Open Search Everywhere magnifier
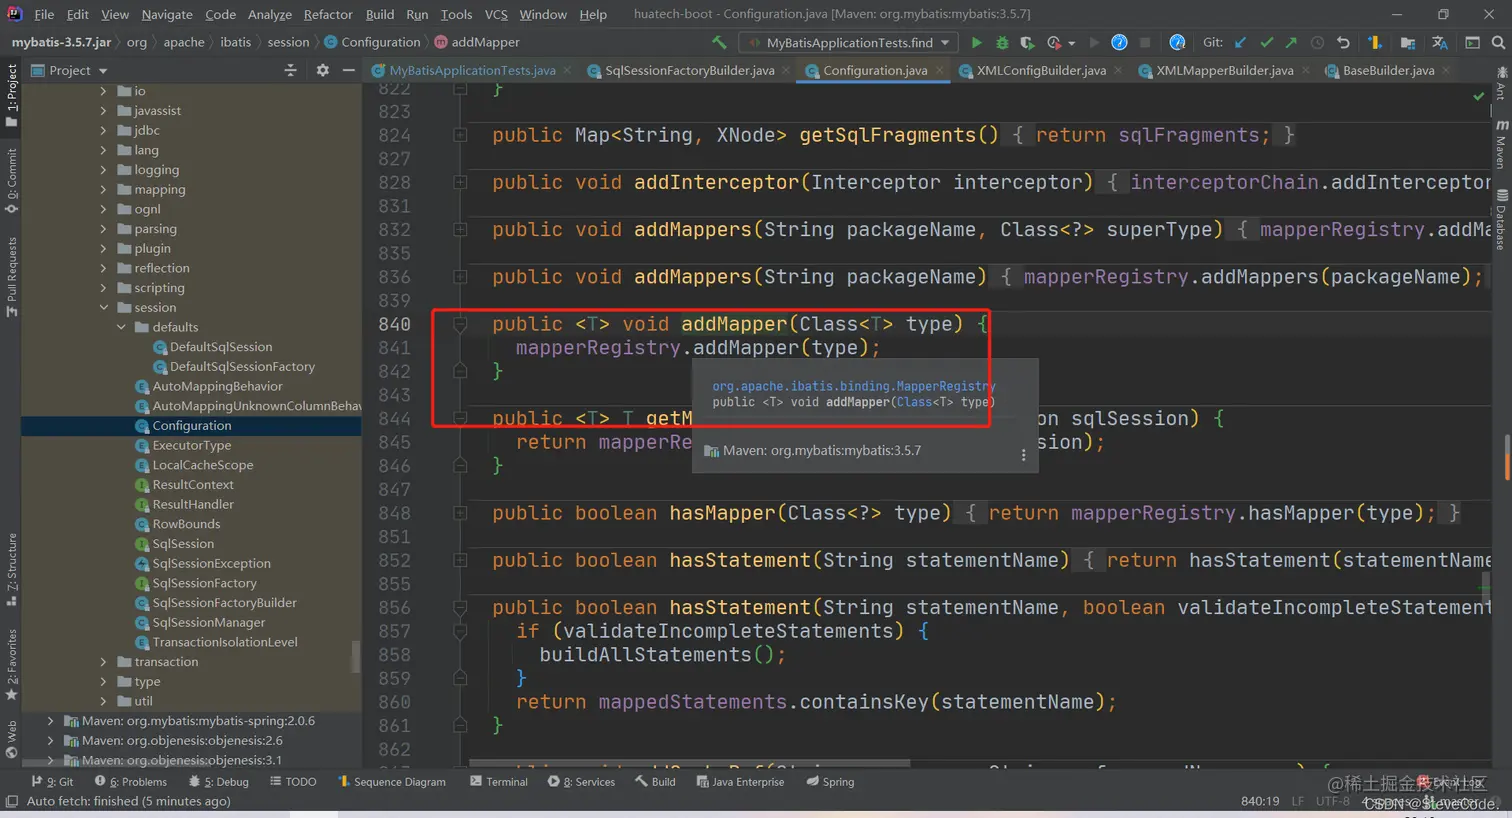The image size is (1512, 818). [x=1498, y=42]
